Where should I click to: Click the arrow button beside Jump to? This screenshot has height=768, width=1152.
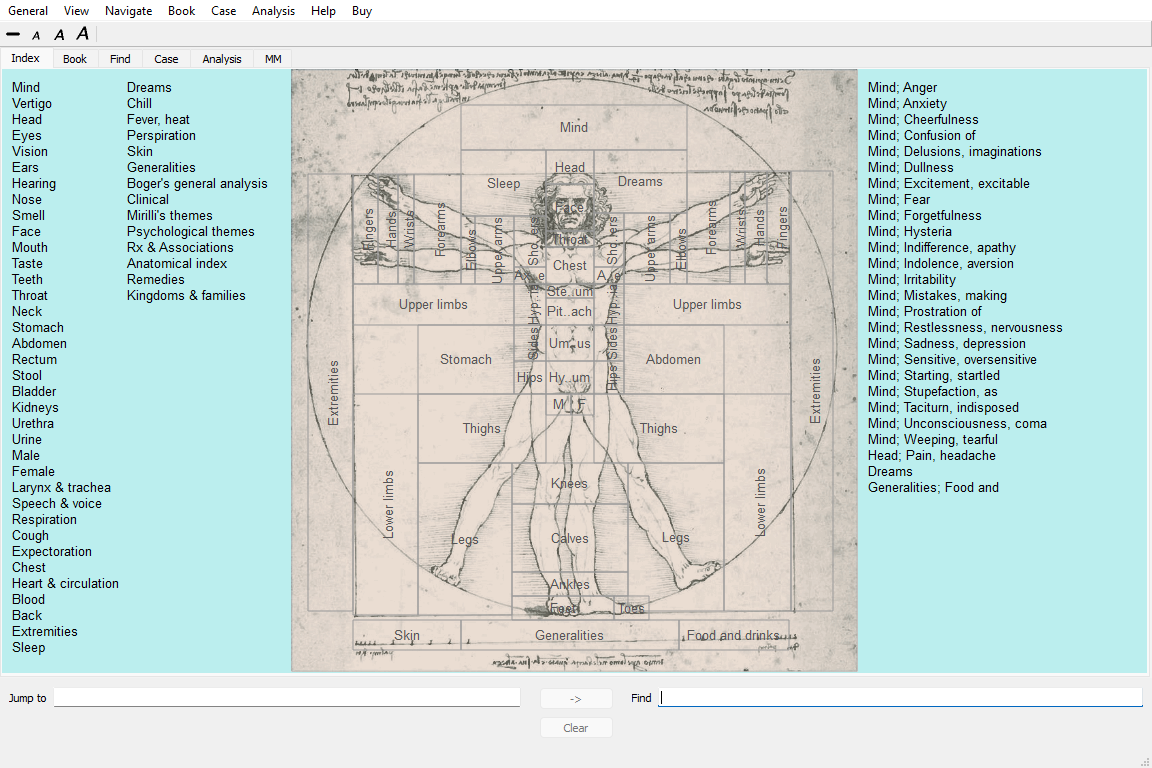576,699
